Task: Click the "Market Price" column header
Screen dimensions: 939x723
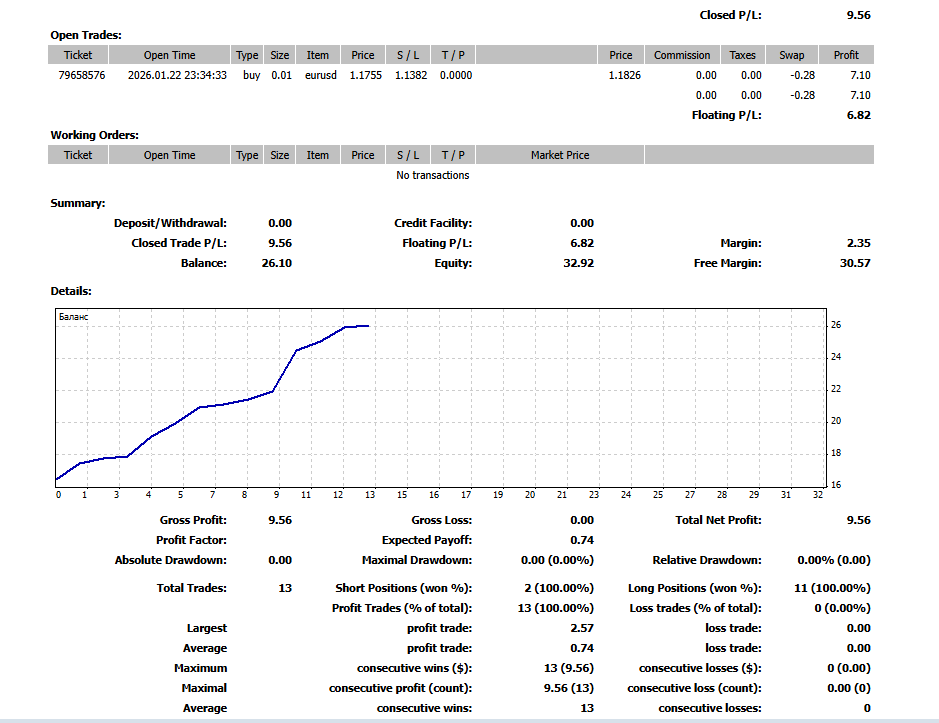Action: point(560,155)
